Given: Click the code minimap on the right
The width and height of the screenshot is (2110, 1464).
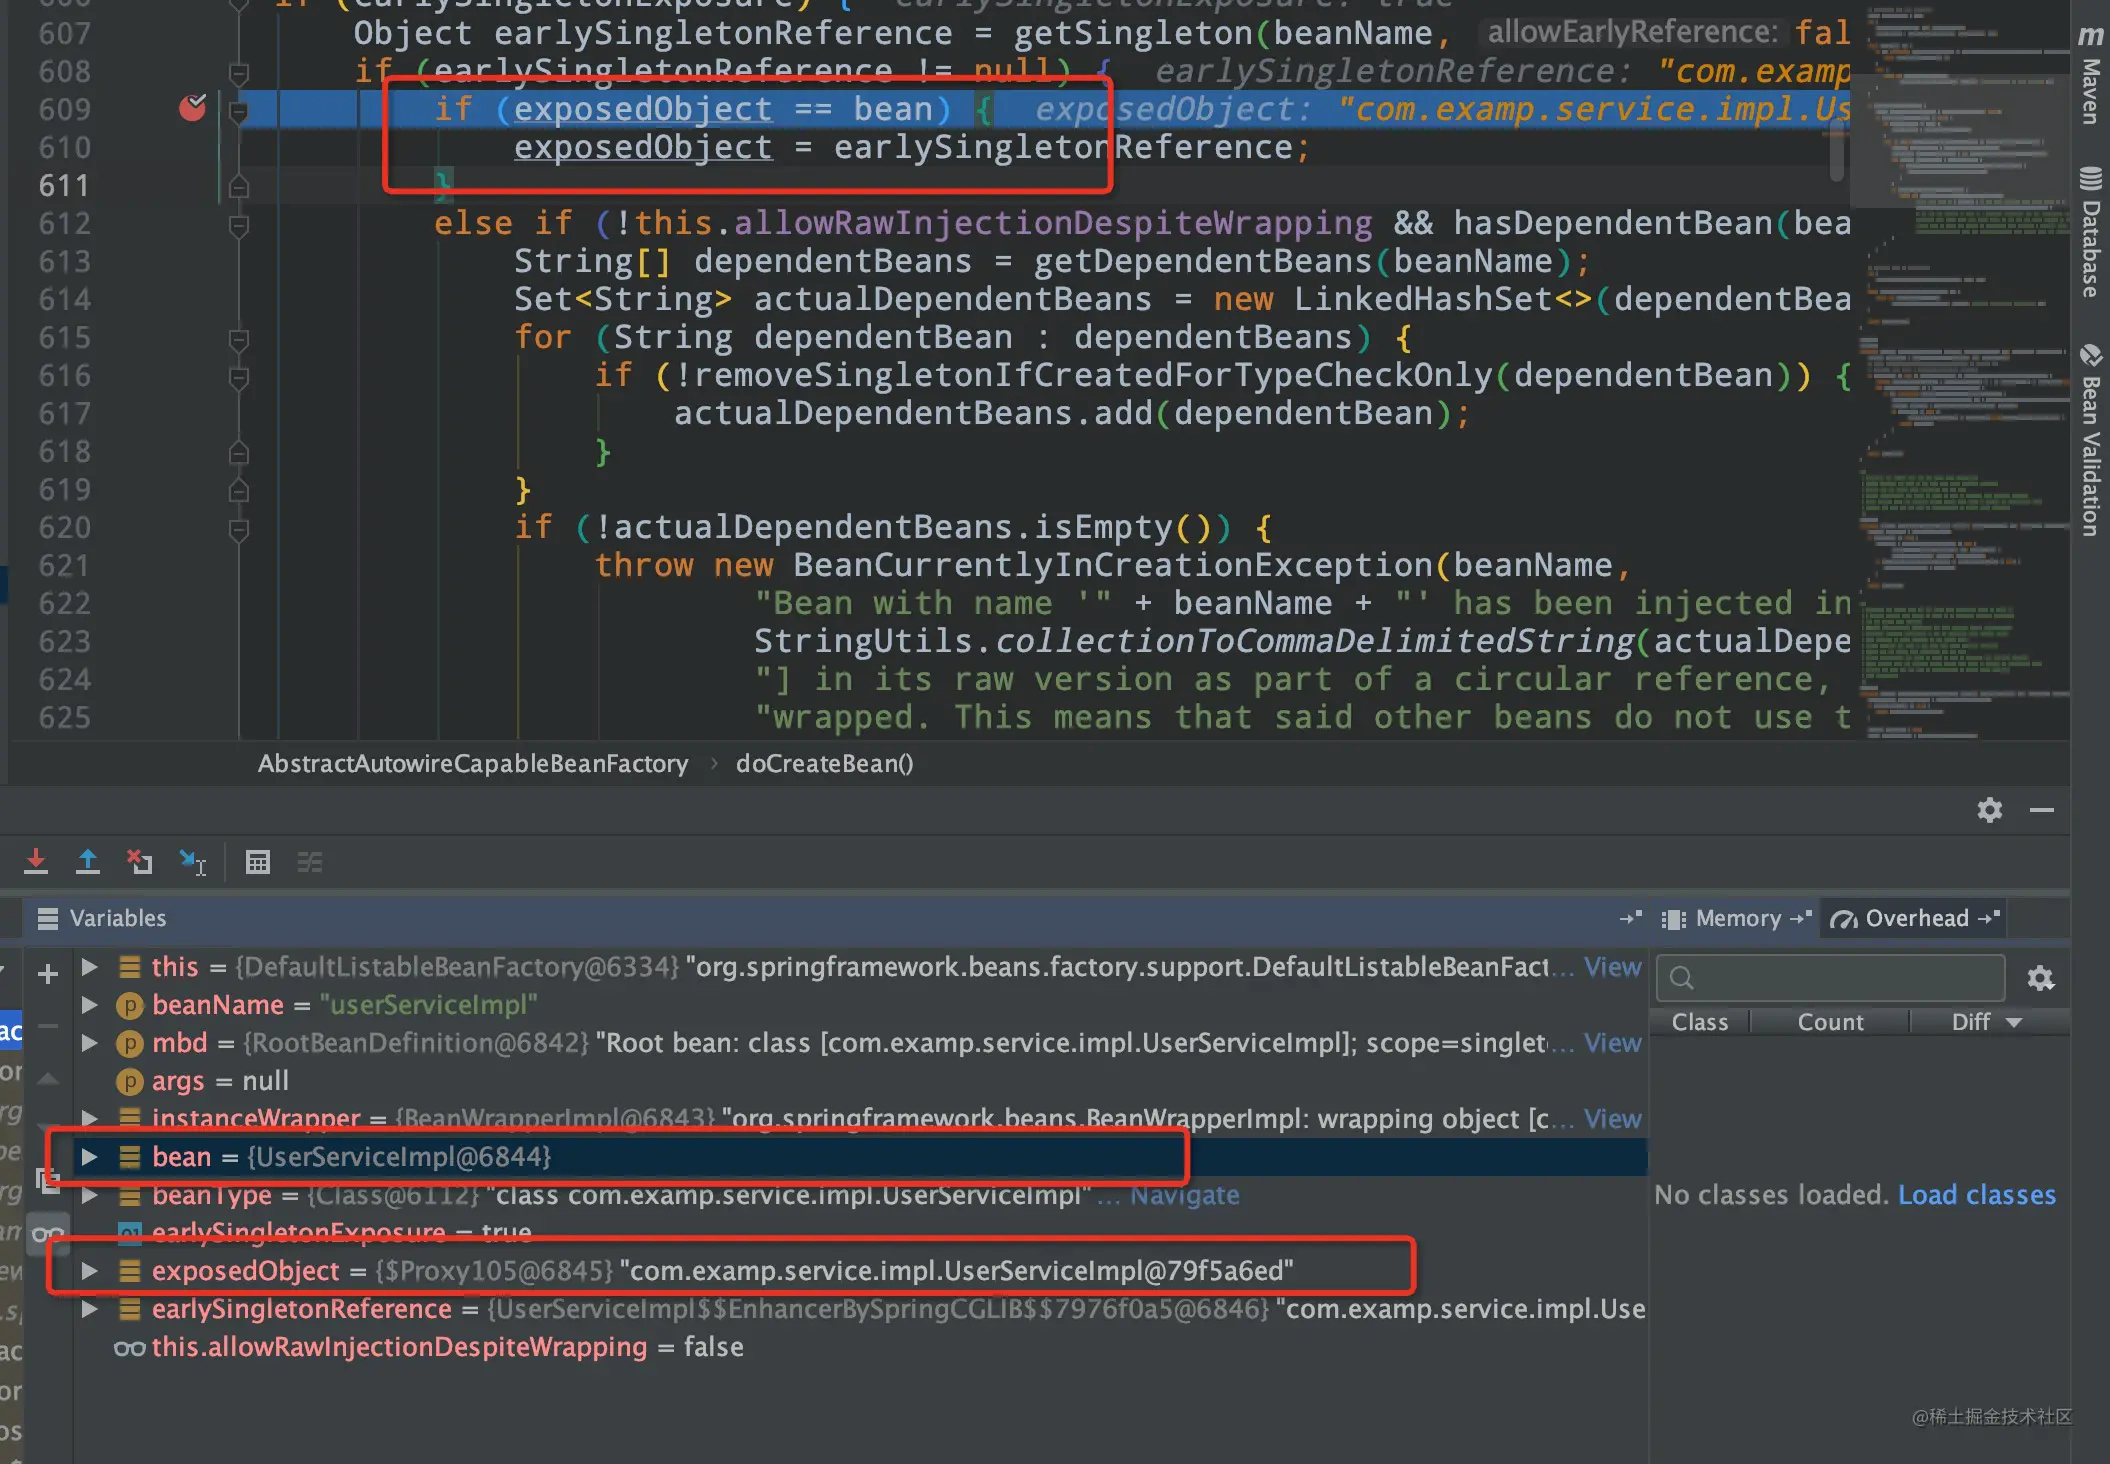Looking at the screenshot, I should click(1960, 370).
